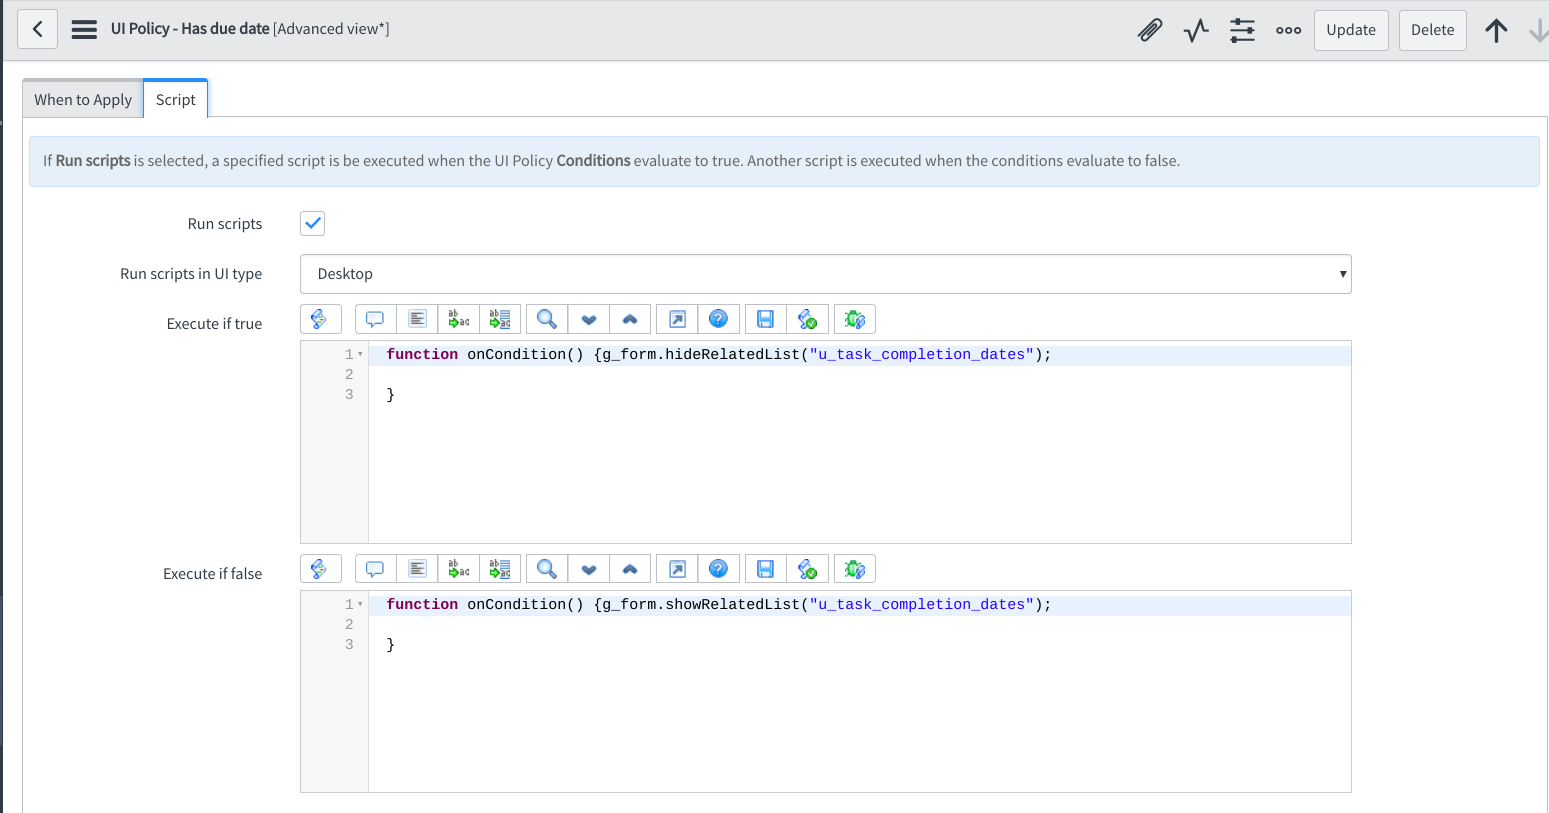1549x813 pixels.
Task: Save the Execute if true script via disk icon
Action: [763, 318]
